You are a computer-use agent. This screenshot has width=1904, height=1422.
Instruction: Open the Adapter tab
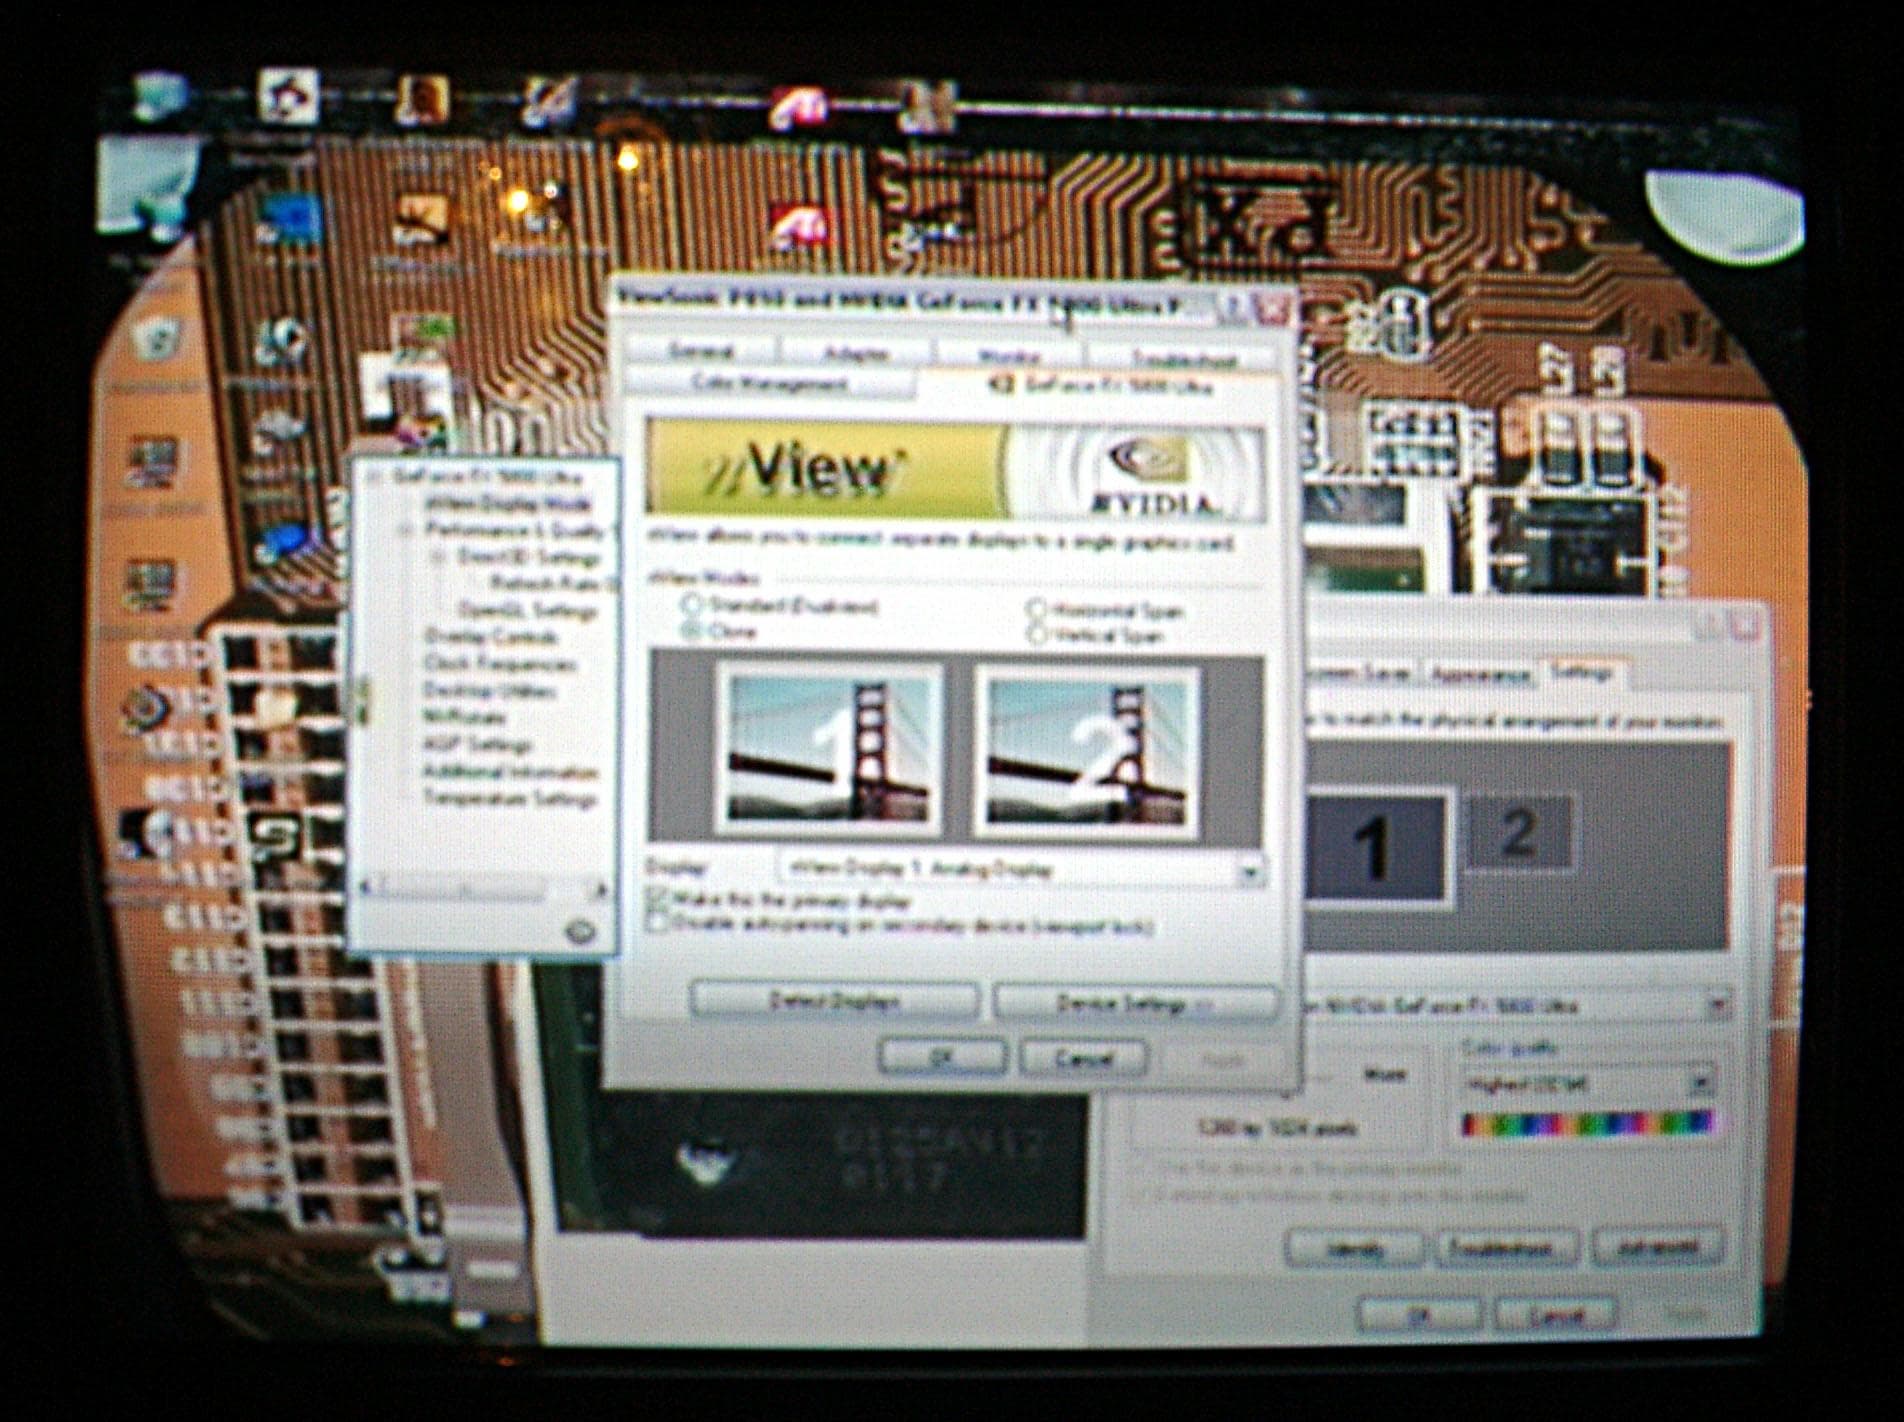[856, 353]
